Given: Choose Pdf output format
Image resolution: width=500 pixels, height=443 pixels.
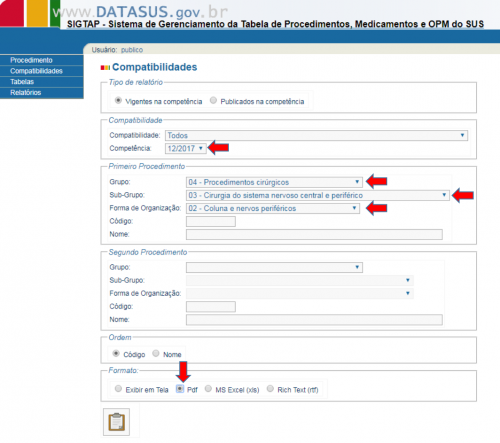Looking at the screenshot, I should (180, 389).
